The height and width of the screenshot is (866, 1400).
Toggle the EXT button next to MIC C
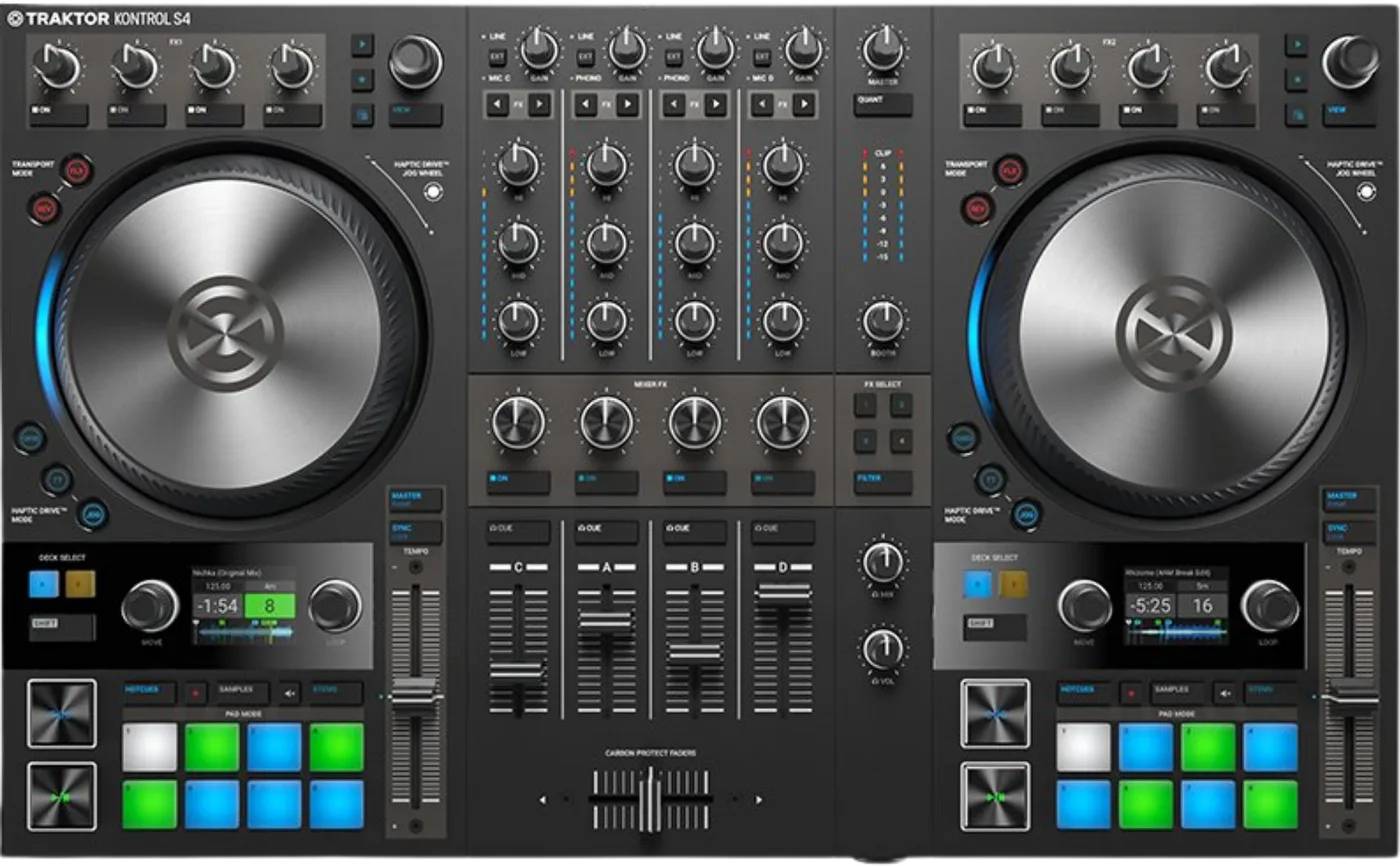click(497, 57)
